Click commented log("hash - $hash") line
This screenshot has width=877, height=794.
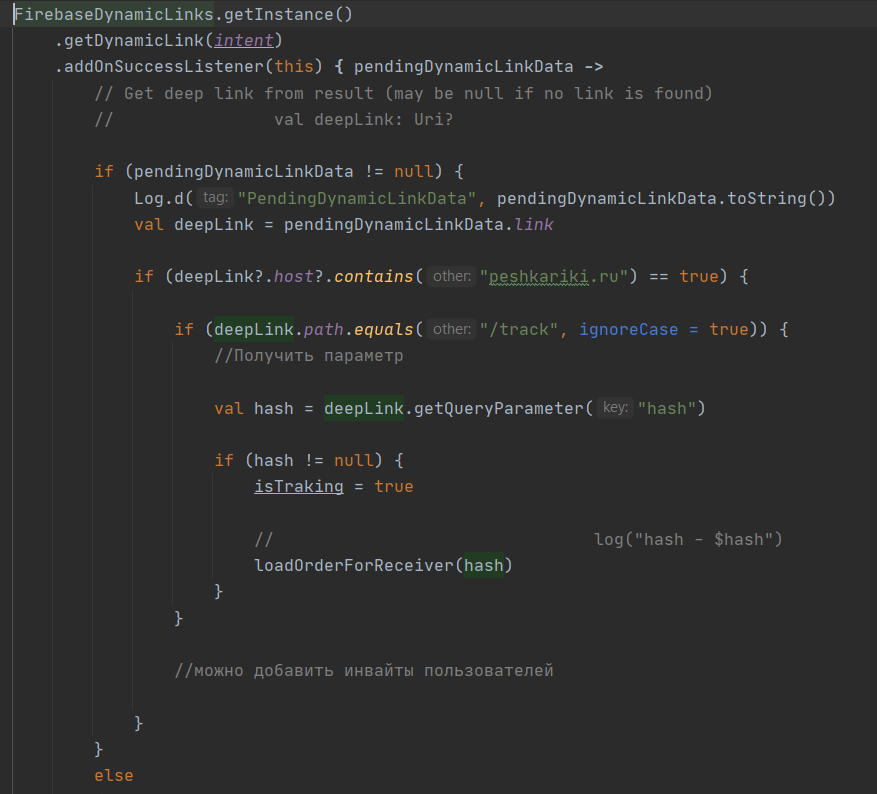click(688, 540)
